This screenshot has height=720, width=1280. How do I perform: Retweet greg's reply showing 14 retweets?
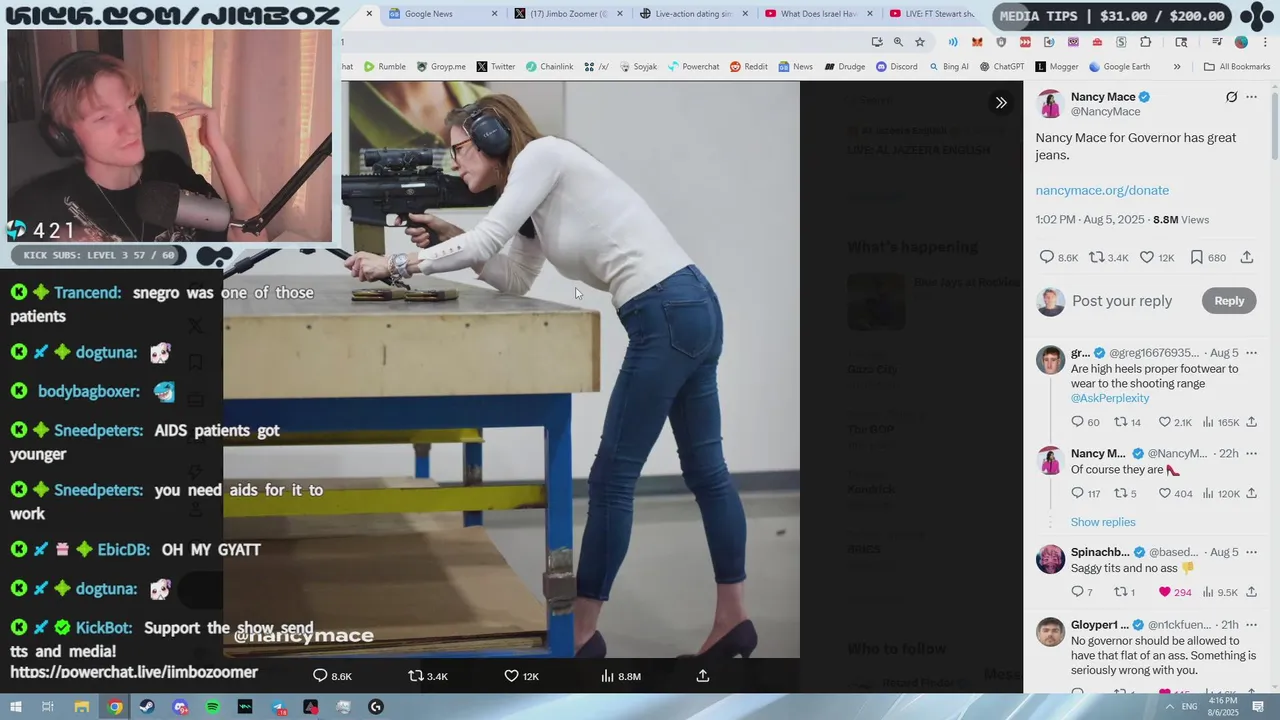1121,422
